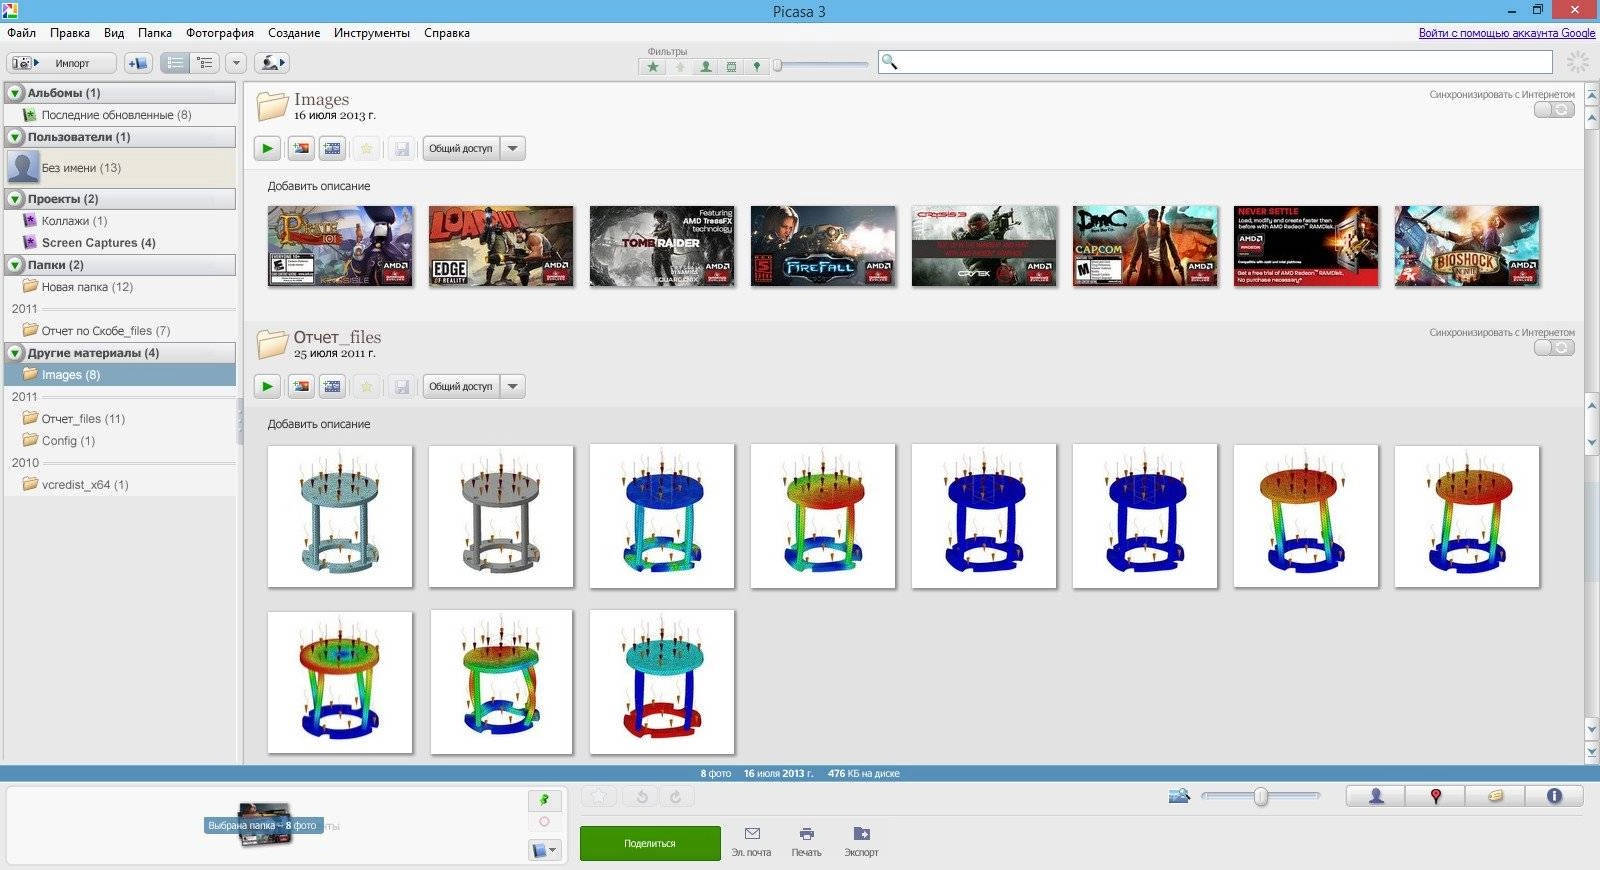The width and height of the screenshot is (1600, 870).
Task: Select the BioShock Infinite thumbnail
Action: (x=1467, y=246)
